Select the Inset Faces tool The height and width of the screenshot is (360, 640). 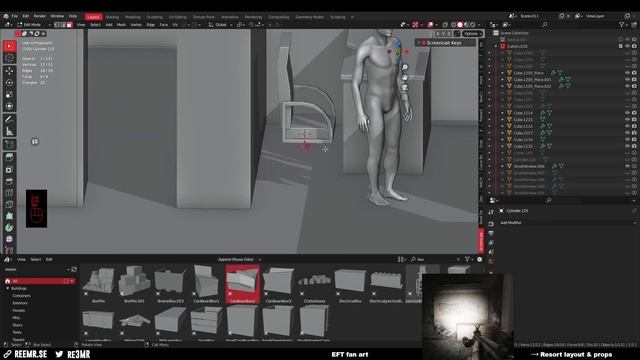point(9,169)
